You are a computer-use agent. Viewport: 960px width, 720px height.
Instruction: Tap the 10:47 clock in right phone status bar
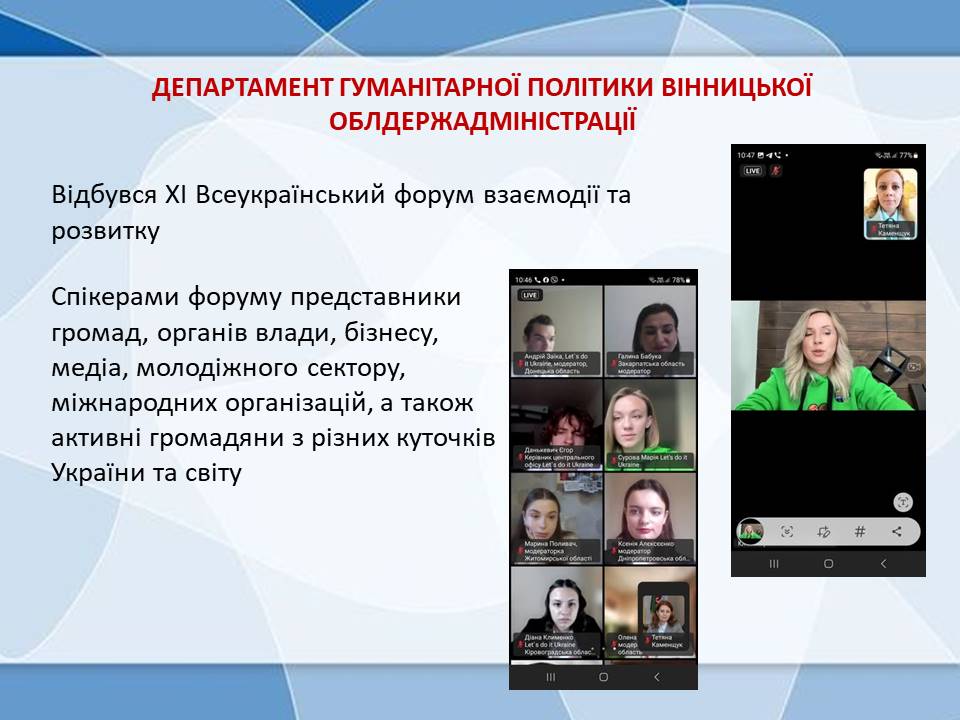pyautogui.click(x=746, y=155)
